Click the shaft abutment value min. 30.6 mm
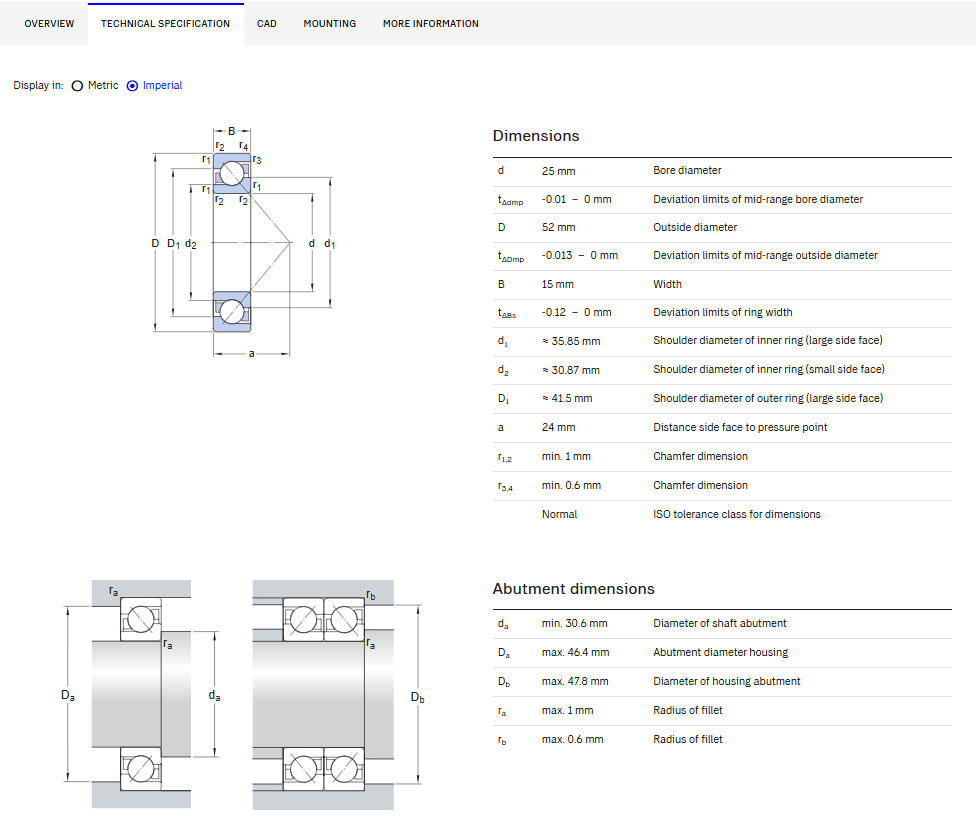Image resolution: width=976 pixels, height=816 pixels. point(575,624)
